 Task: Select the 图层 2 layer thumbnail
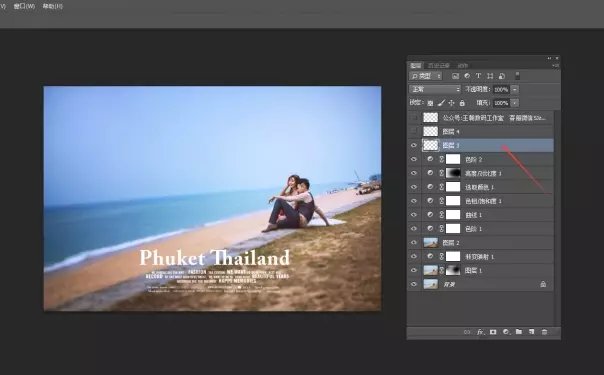click(431, 243)
